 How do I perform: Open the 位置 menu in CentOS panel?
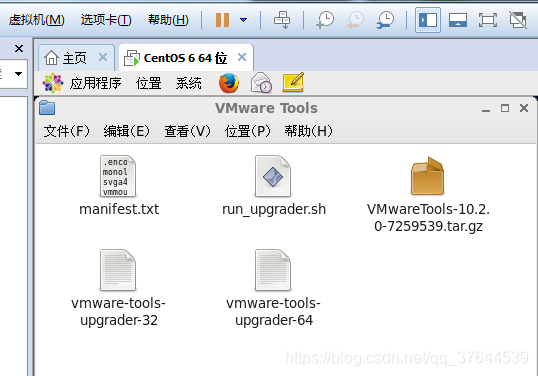click(149, 83)
